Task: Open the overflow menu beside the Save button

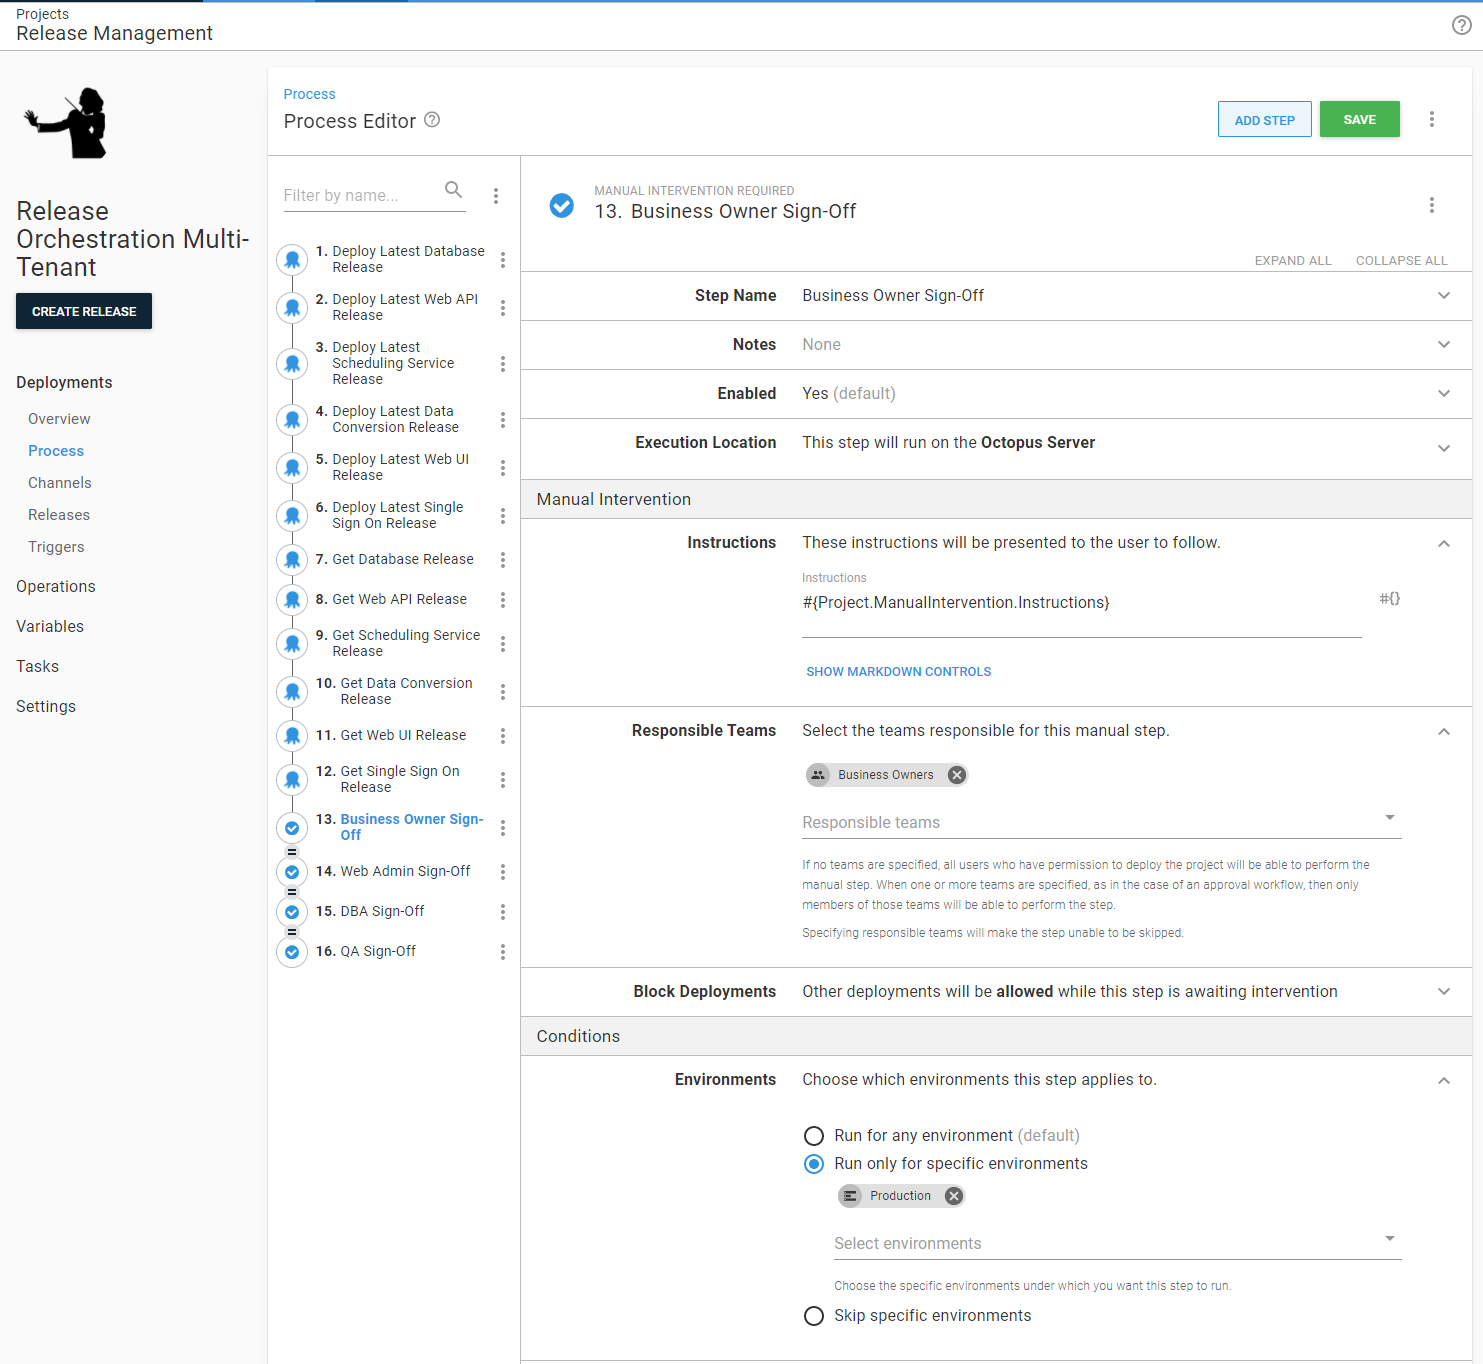Action: pos(1432,119)
